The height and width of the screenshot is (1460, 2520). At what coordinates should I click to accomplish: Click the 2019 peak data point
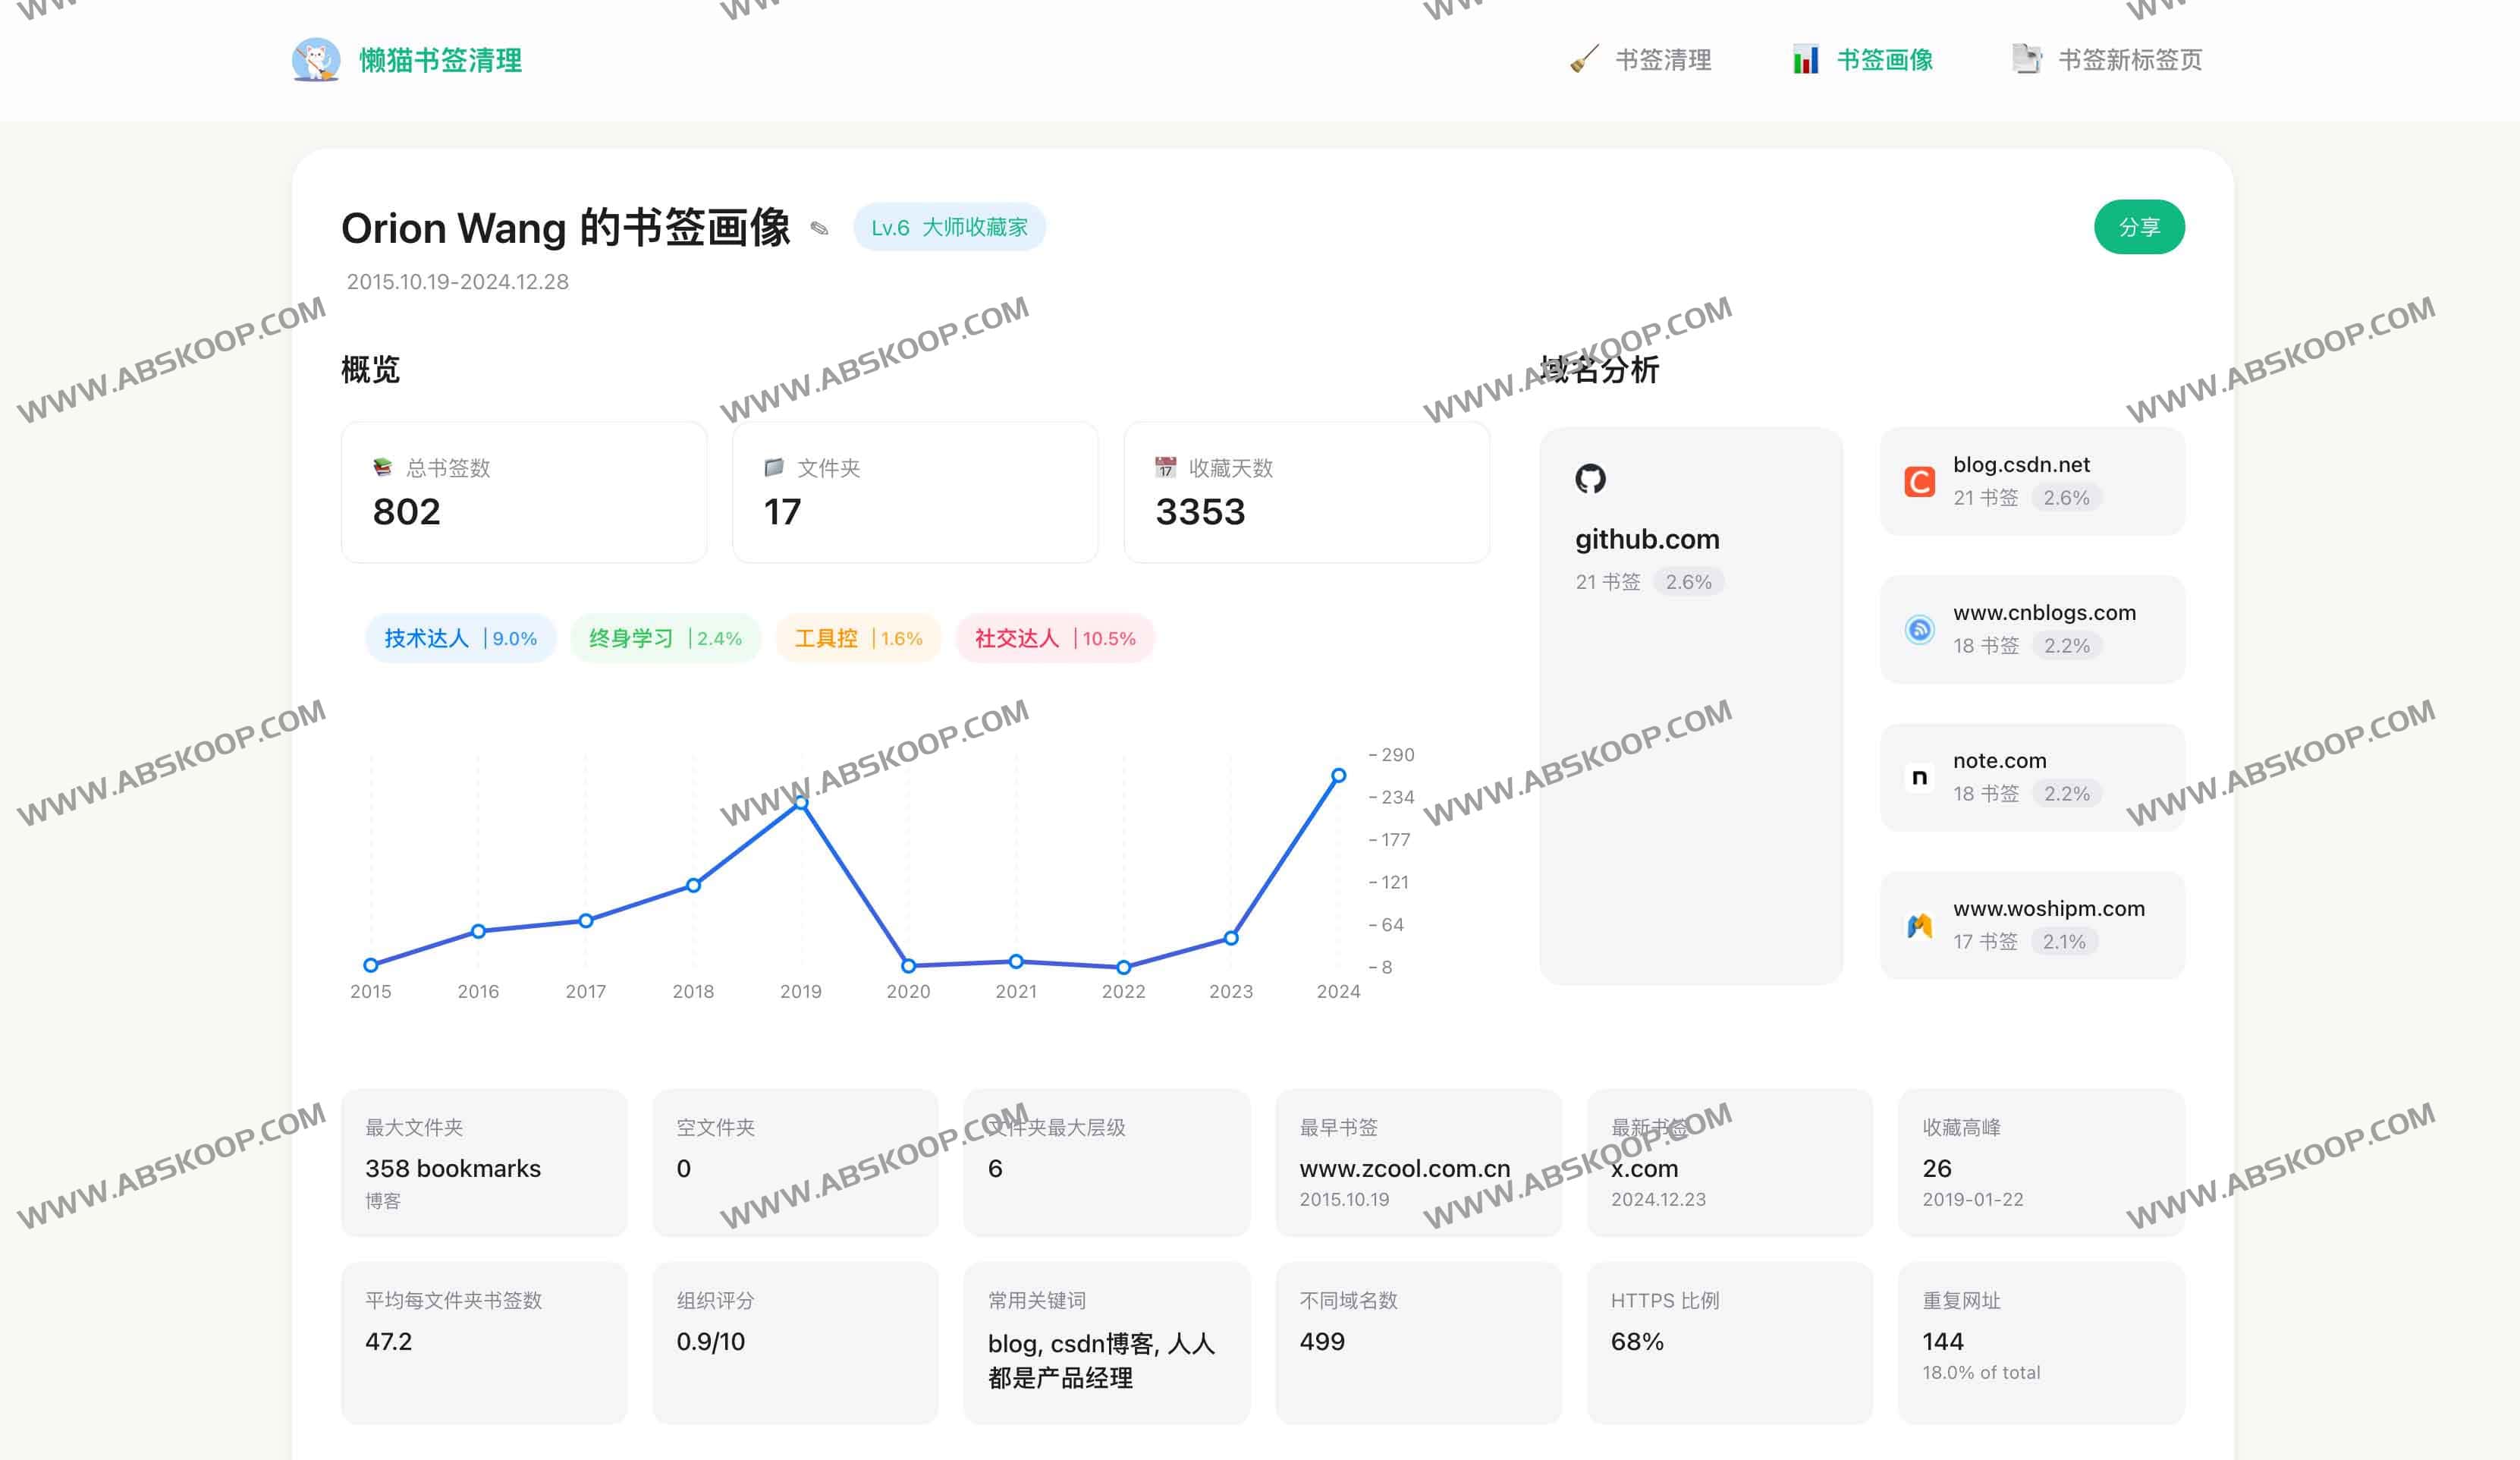pyautogui.click(x=801, y=802)
